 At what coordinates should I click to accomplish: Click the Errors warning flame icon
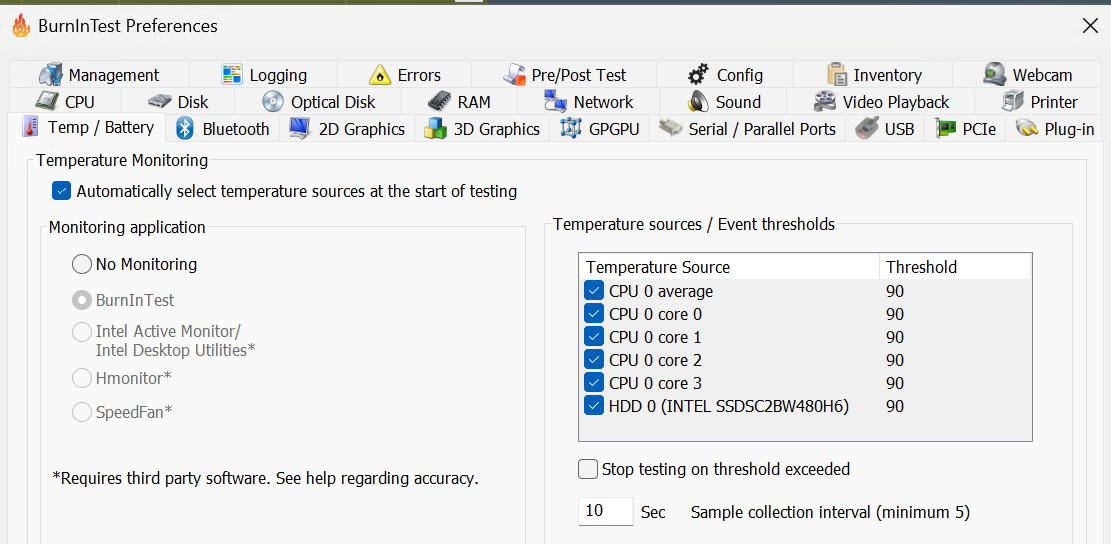coord(380,74)
